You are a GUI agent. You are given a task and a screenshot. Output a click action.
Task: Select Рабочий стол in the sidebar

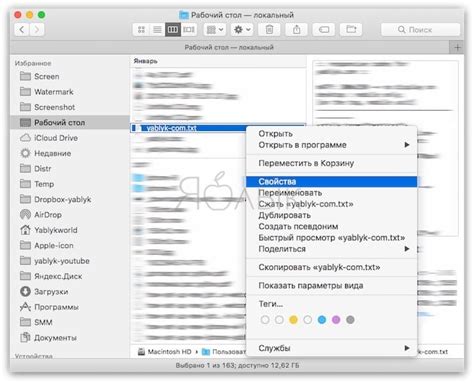click(x=70, y=122)
